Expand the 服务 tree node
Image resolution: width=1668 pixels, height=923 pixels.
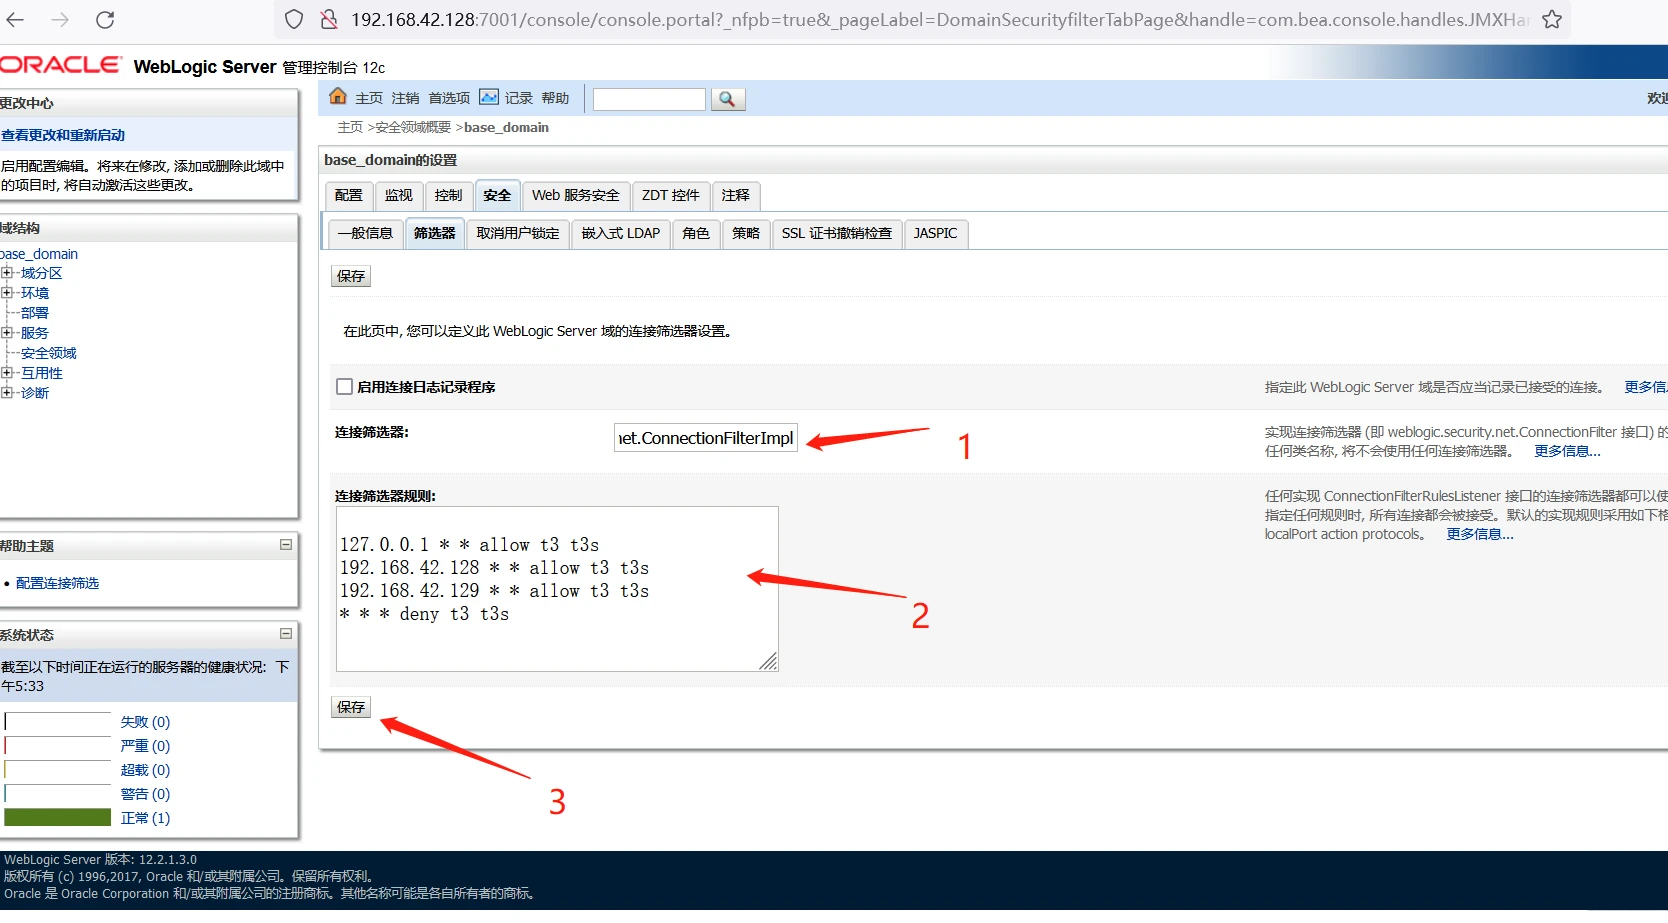pyautogui.click(x=7, y=333)
